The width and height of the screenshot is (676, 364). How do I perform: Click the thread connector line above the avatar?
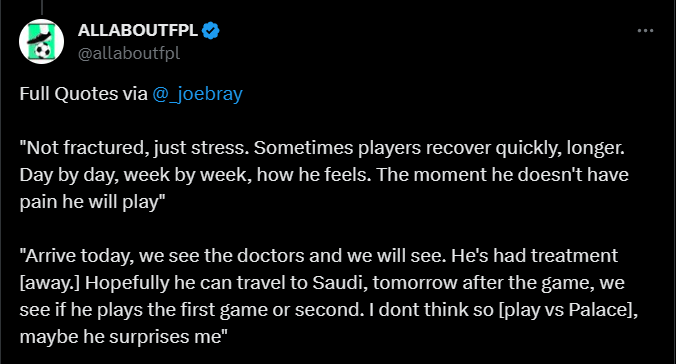point(42,7)
